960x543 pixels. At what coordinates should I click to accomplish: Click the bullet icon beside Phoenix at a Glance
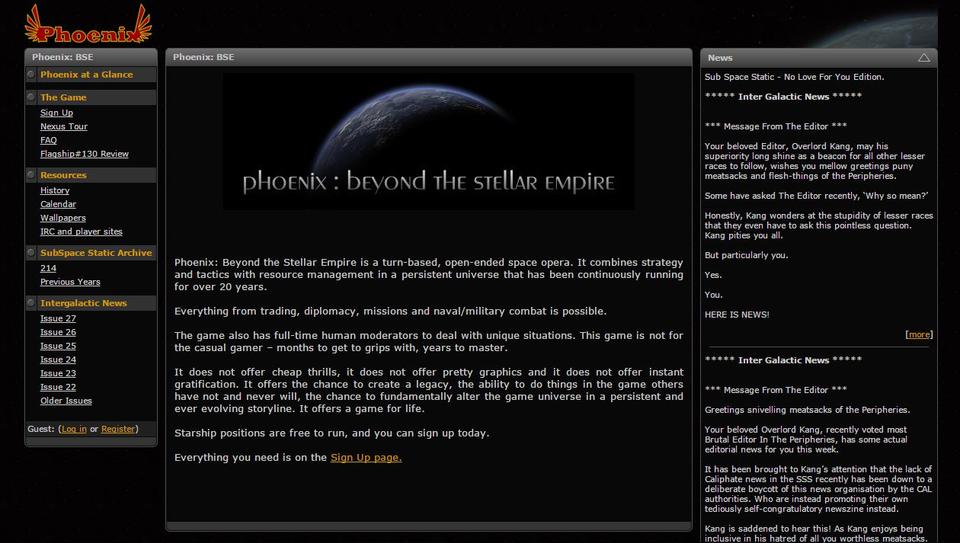pyautogui.click(x=32, y=74)
